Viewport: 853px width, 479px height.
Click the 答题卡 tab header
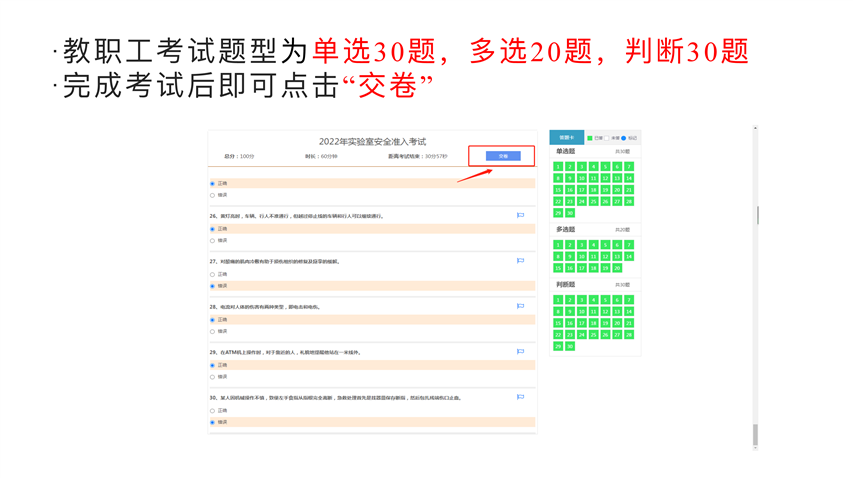566,137
